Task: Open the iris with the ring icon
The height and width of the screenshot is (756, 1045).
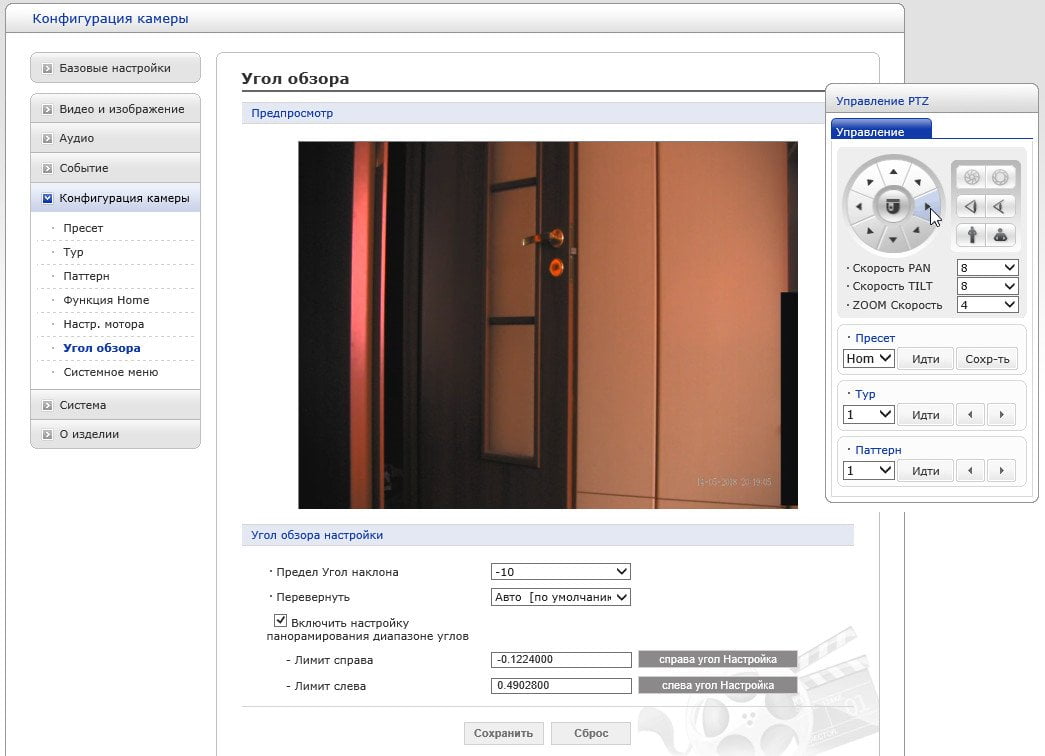Action: [x=1000, y=177]
